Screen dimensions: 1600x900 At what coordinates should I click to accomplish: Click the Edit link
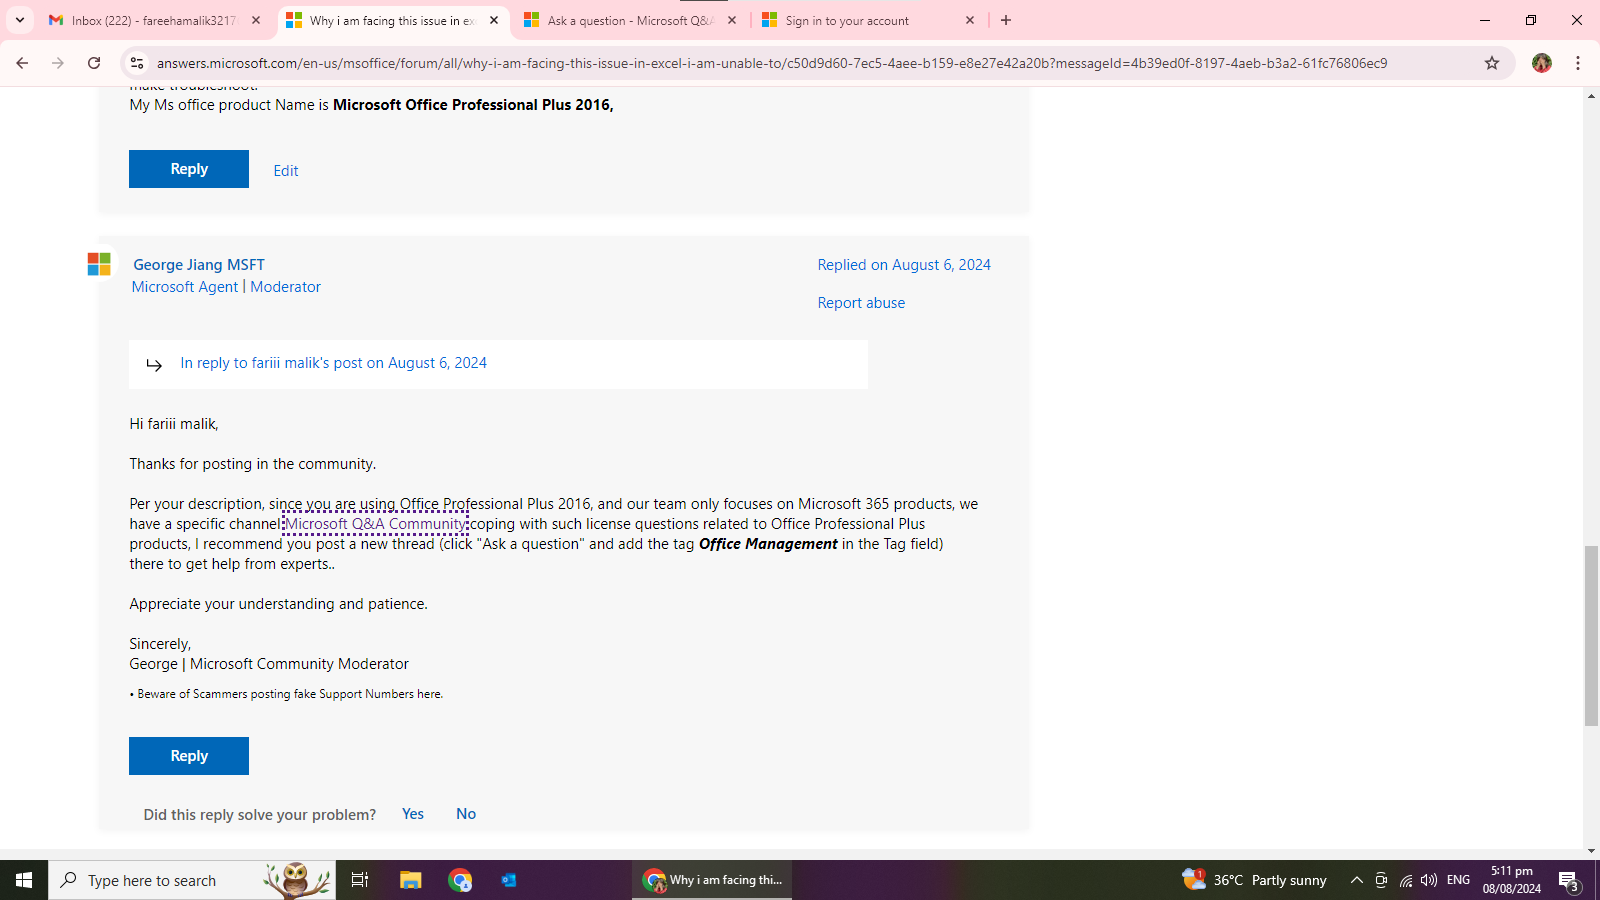click(286, 171)
